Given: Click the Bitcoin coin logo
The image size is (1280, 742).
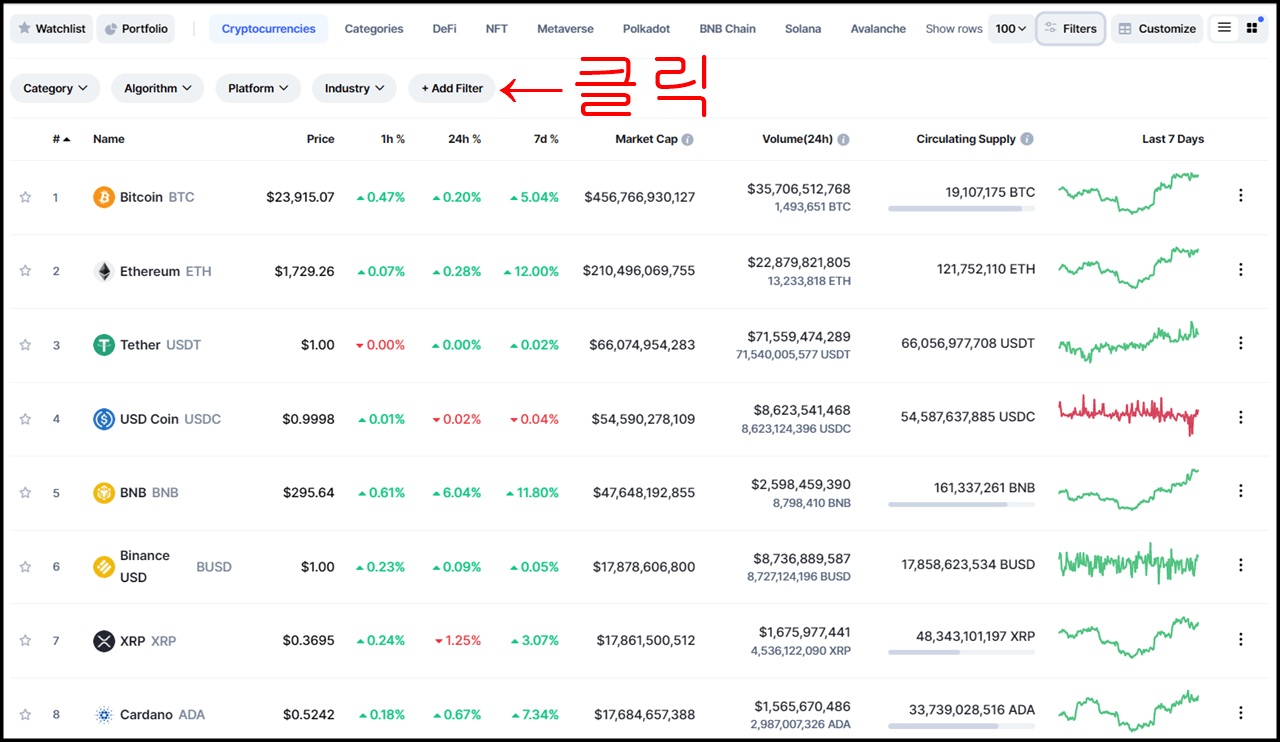Looking at the screenshot, I should [x=104, y=197].
